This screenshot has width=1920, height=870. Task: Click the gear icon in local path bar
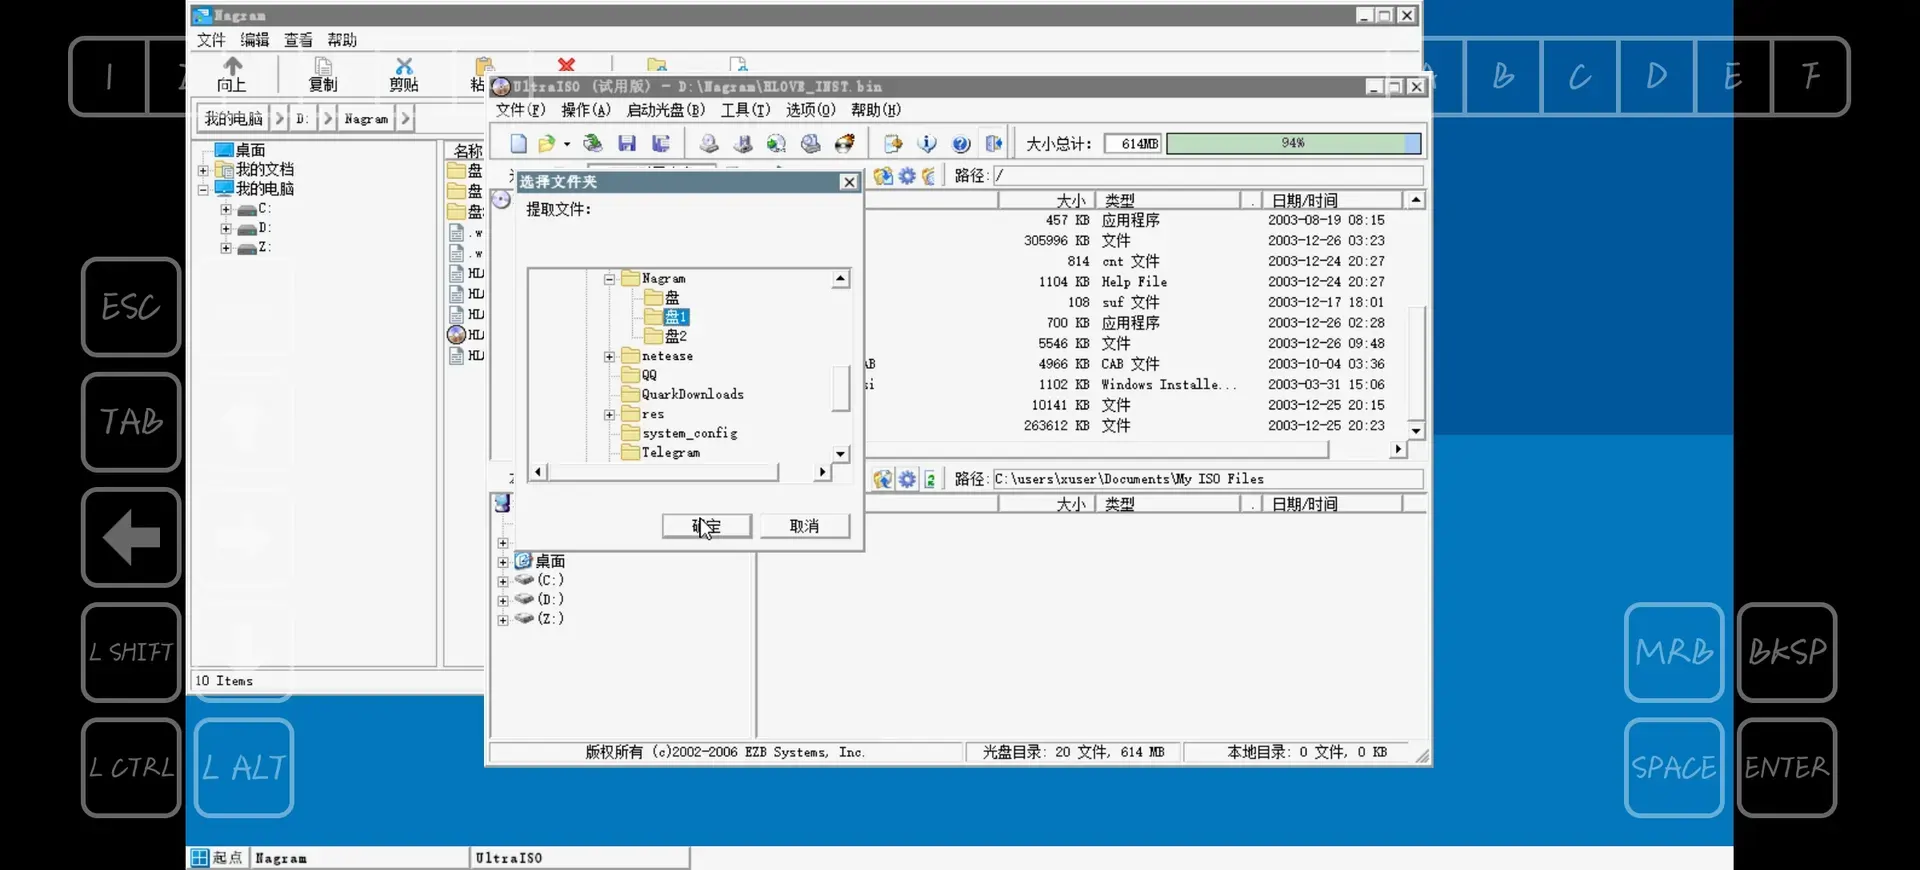[907, 479]
